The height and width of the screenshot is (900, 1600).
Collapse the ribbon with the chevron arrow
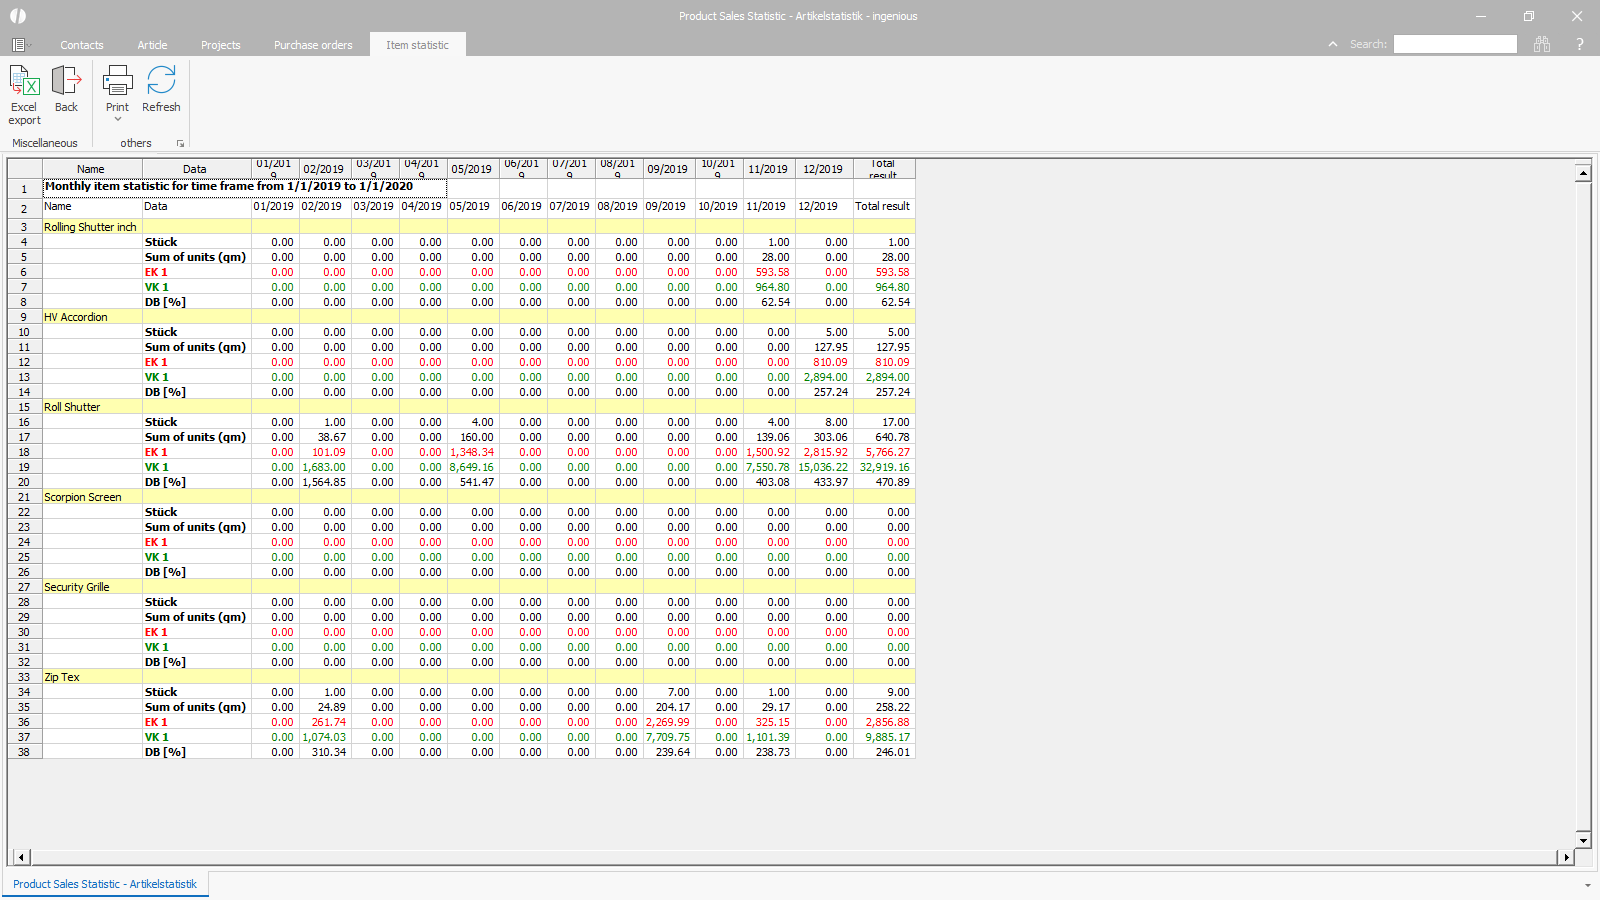[x=1332, y=44]
